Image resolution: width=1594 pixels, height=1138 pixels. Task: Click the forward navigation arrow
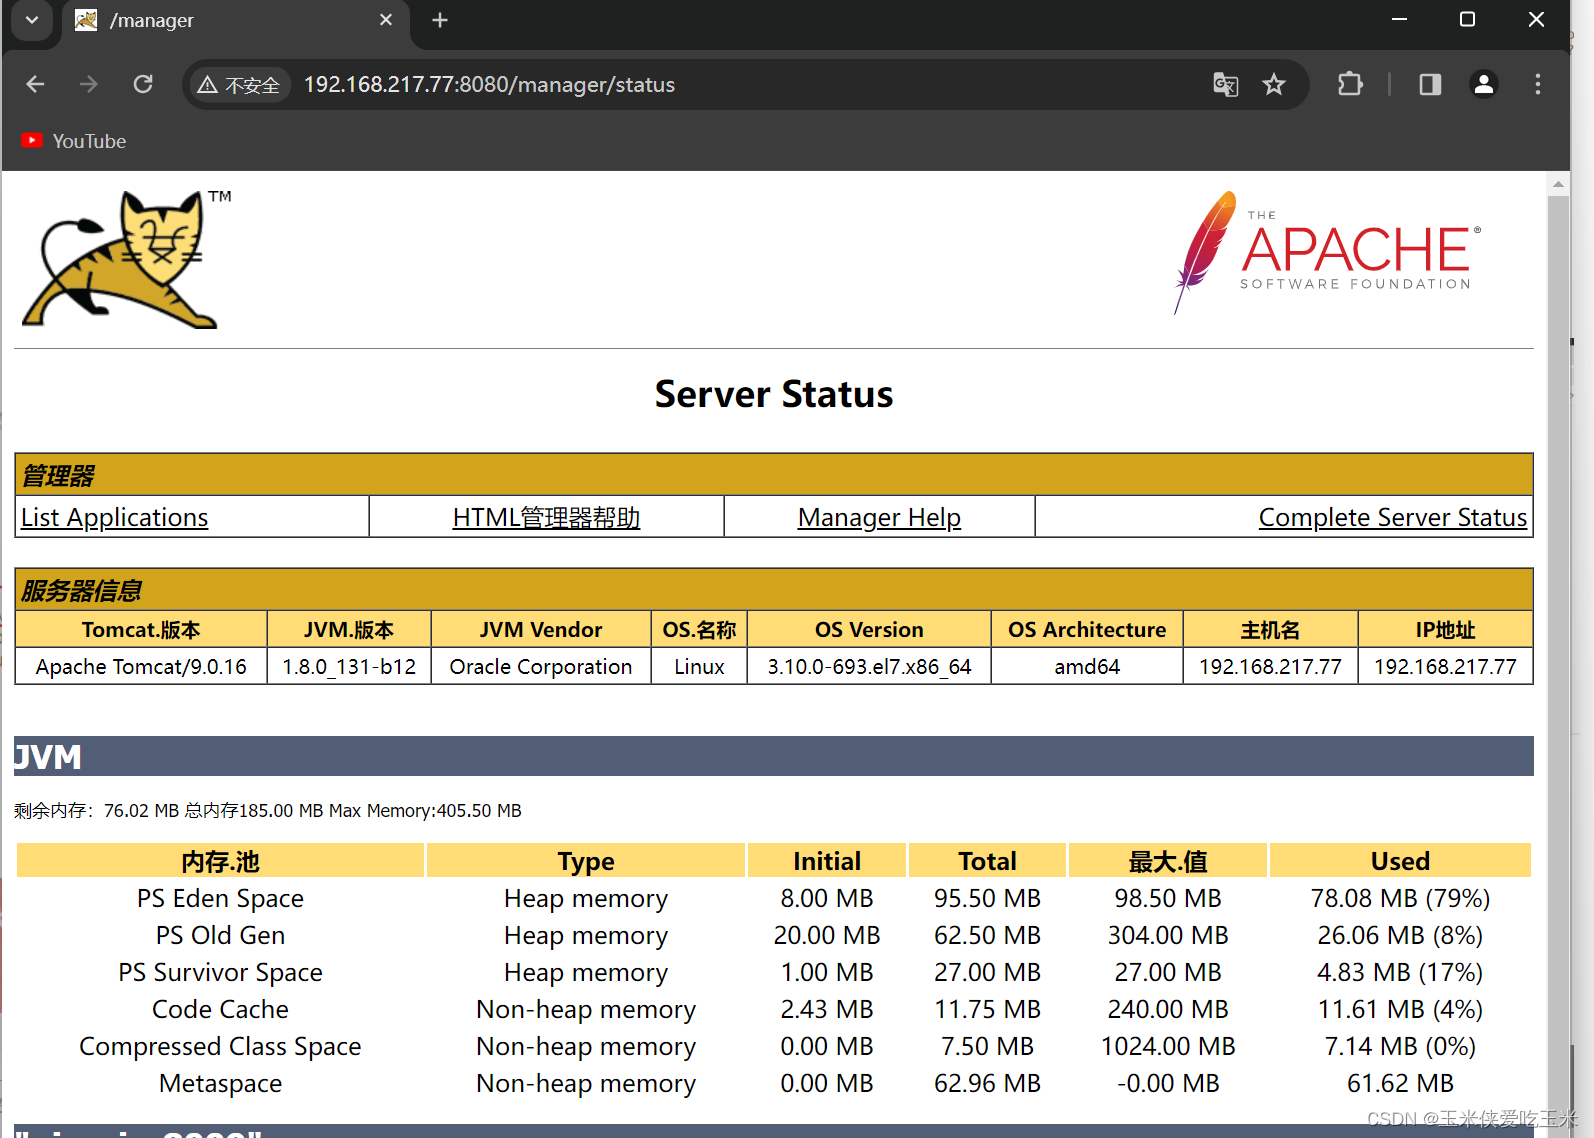(89, 85)
